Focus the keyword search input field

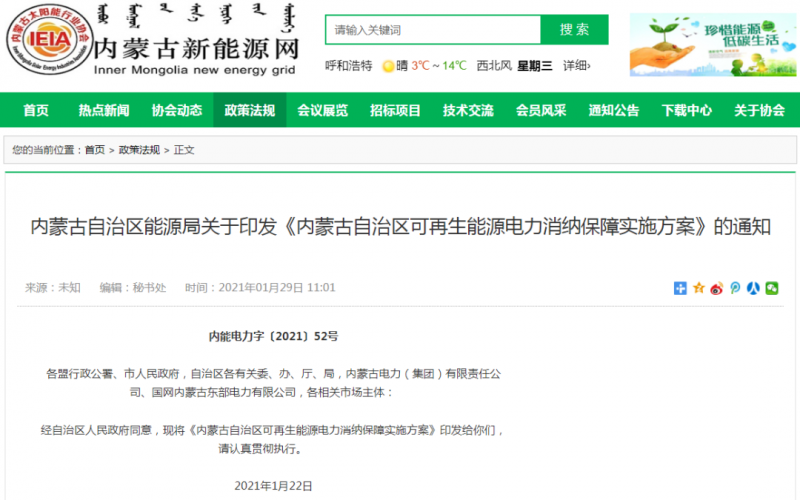click(432, 30)
